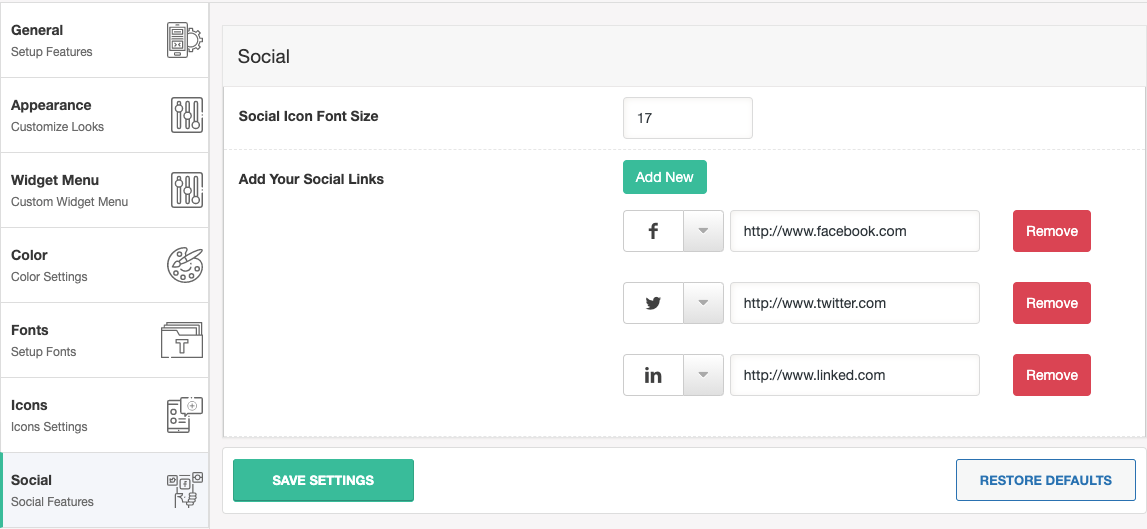This screenshot has height=529, width=1147.
Task: Expand the LinkedIn icon dropdown arrow
Action: coord(703,375)
